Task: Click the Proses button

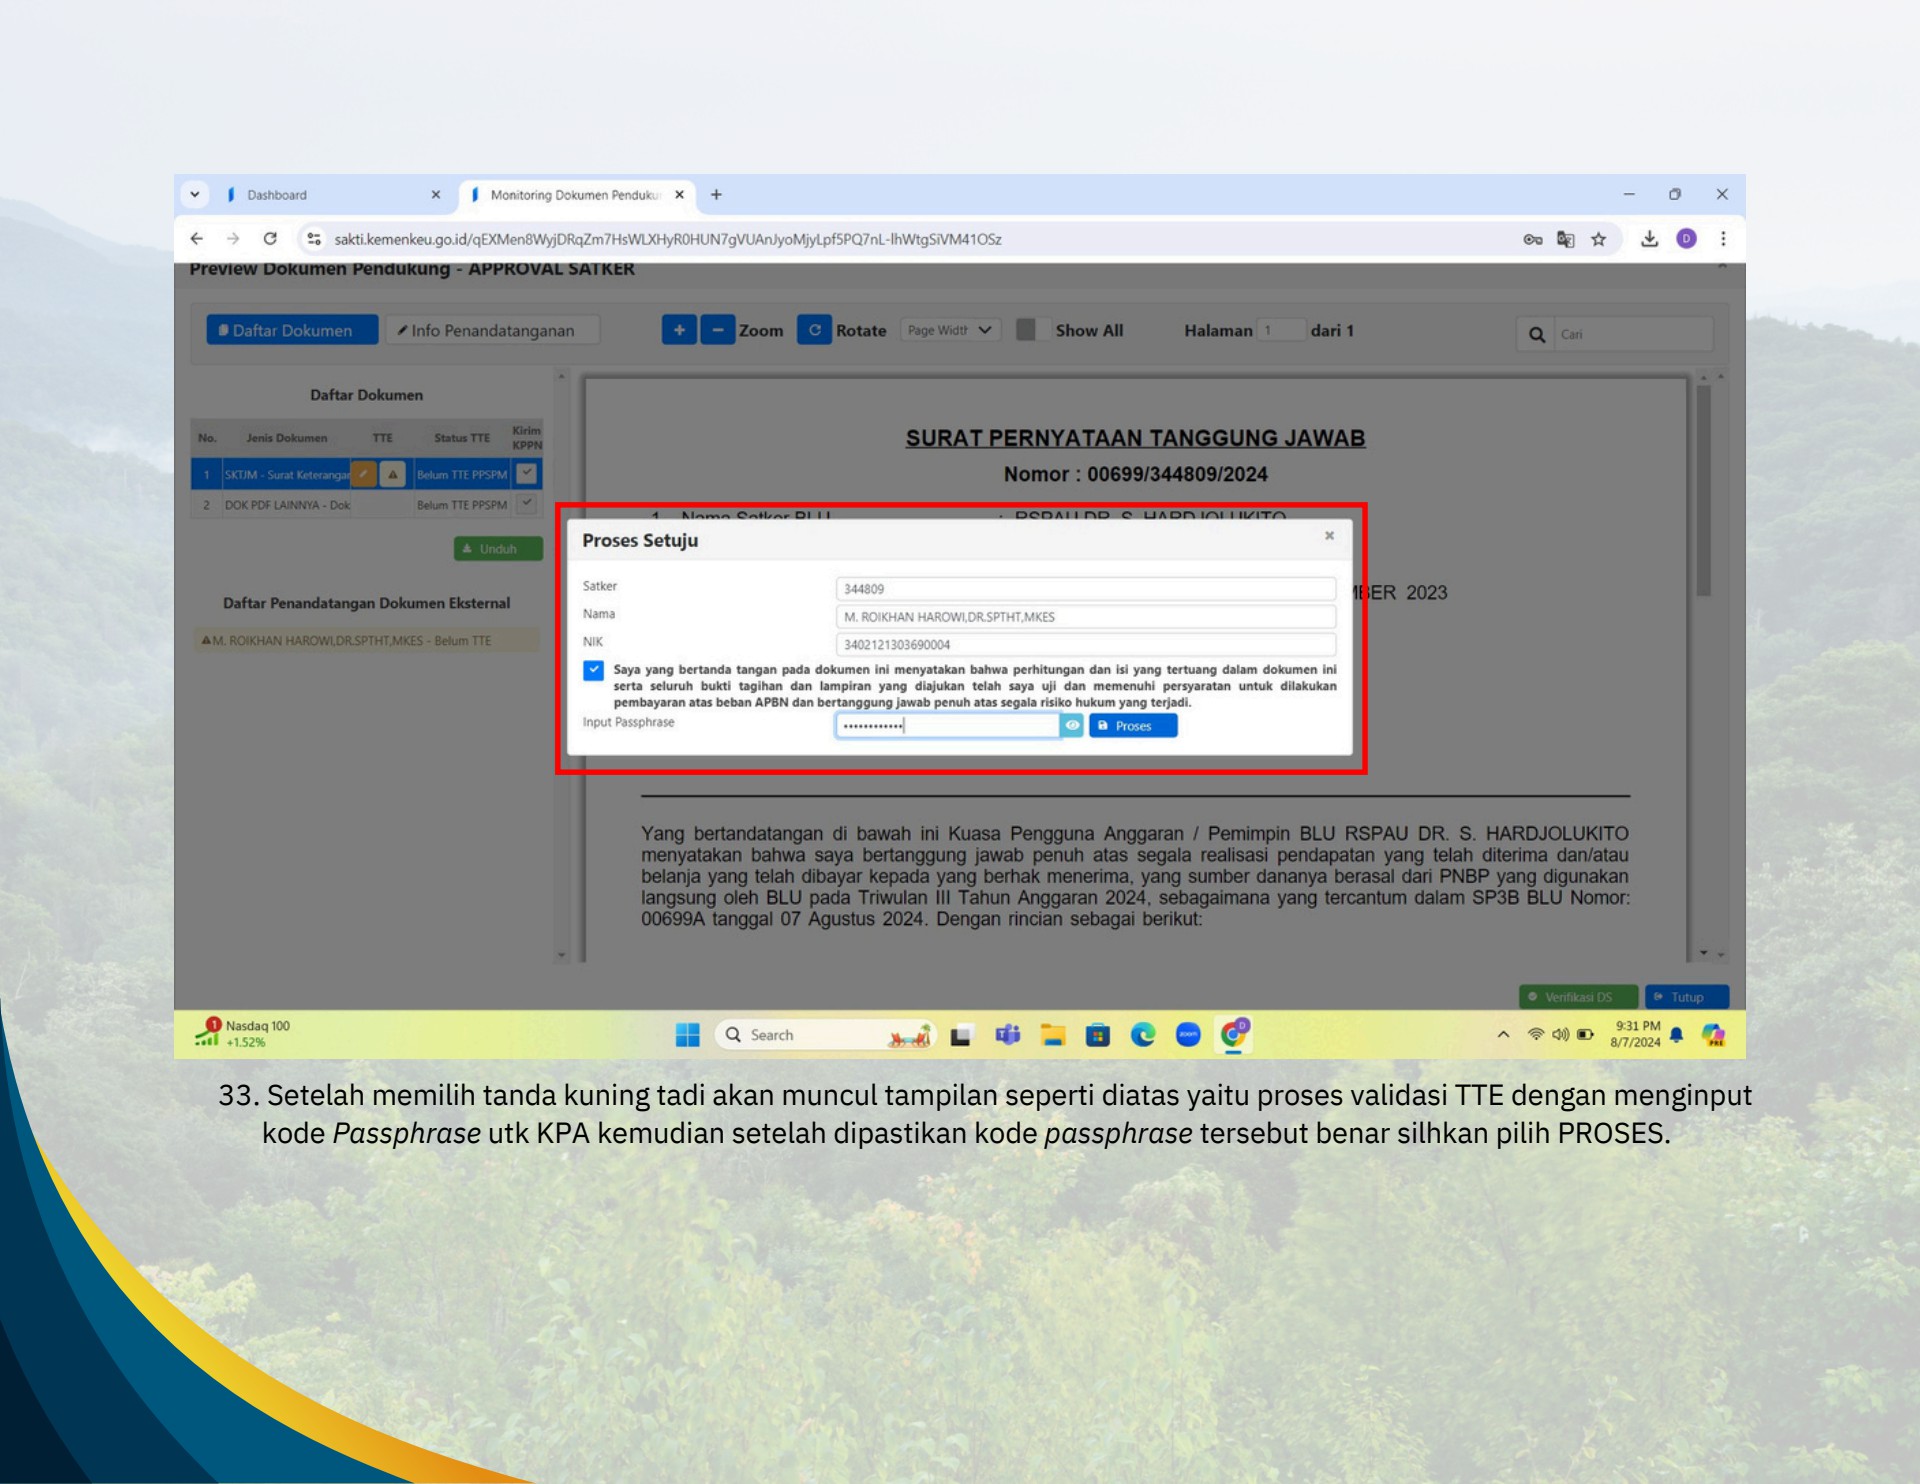Action: 1132,726
